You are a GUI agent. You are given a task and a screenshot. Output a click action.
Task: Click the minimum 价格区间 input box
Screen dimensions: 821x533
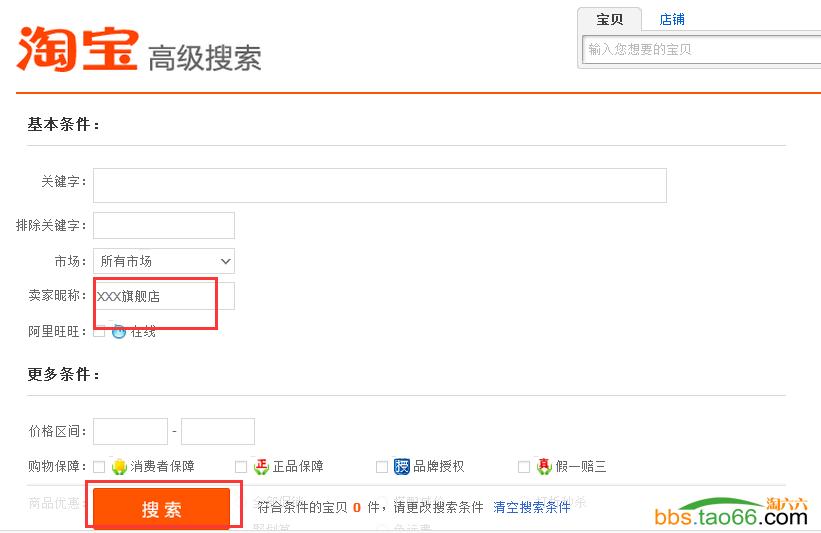point(130,431)
